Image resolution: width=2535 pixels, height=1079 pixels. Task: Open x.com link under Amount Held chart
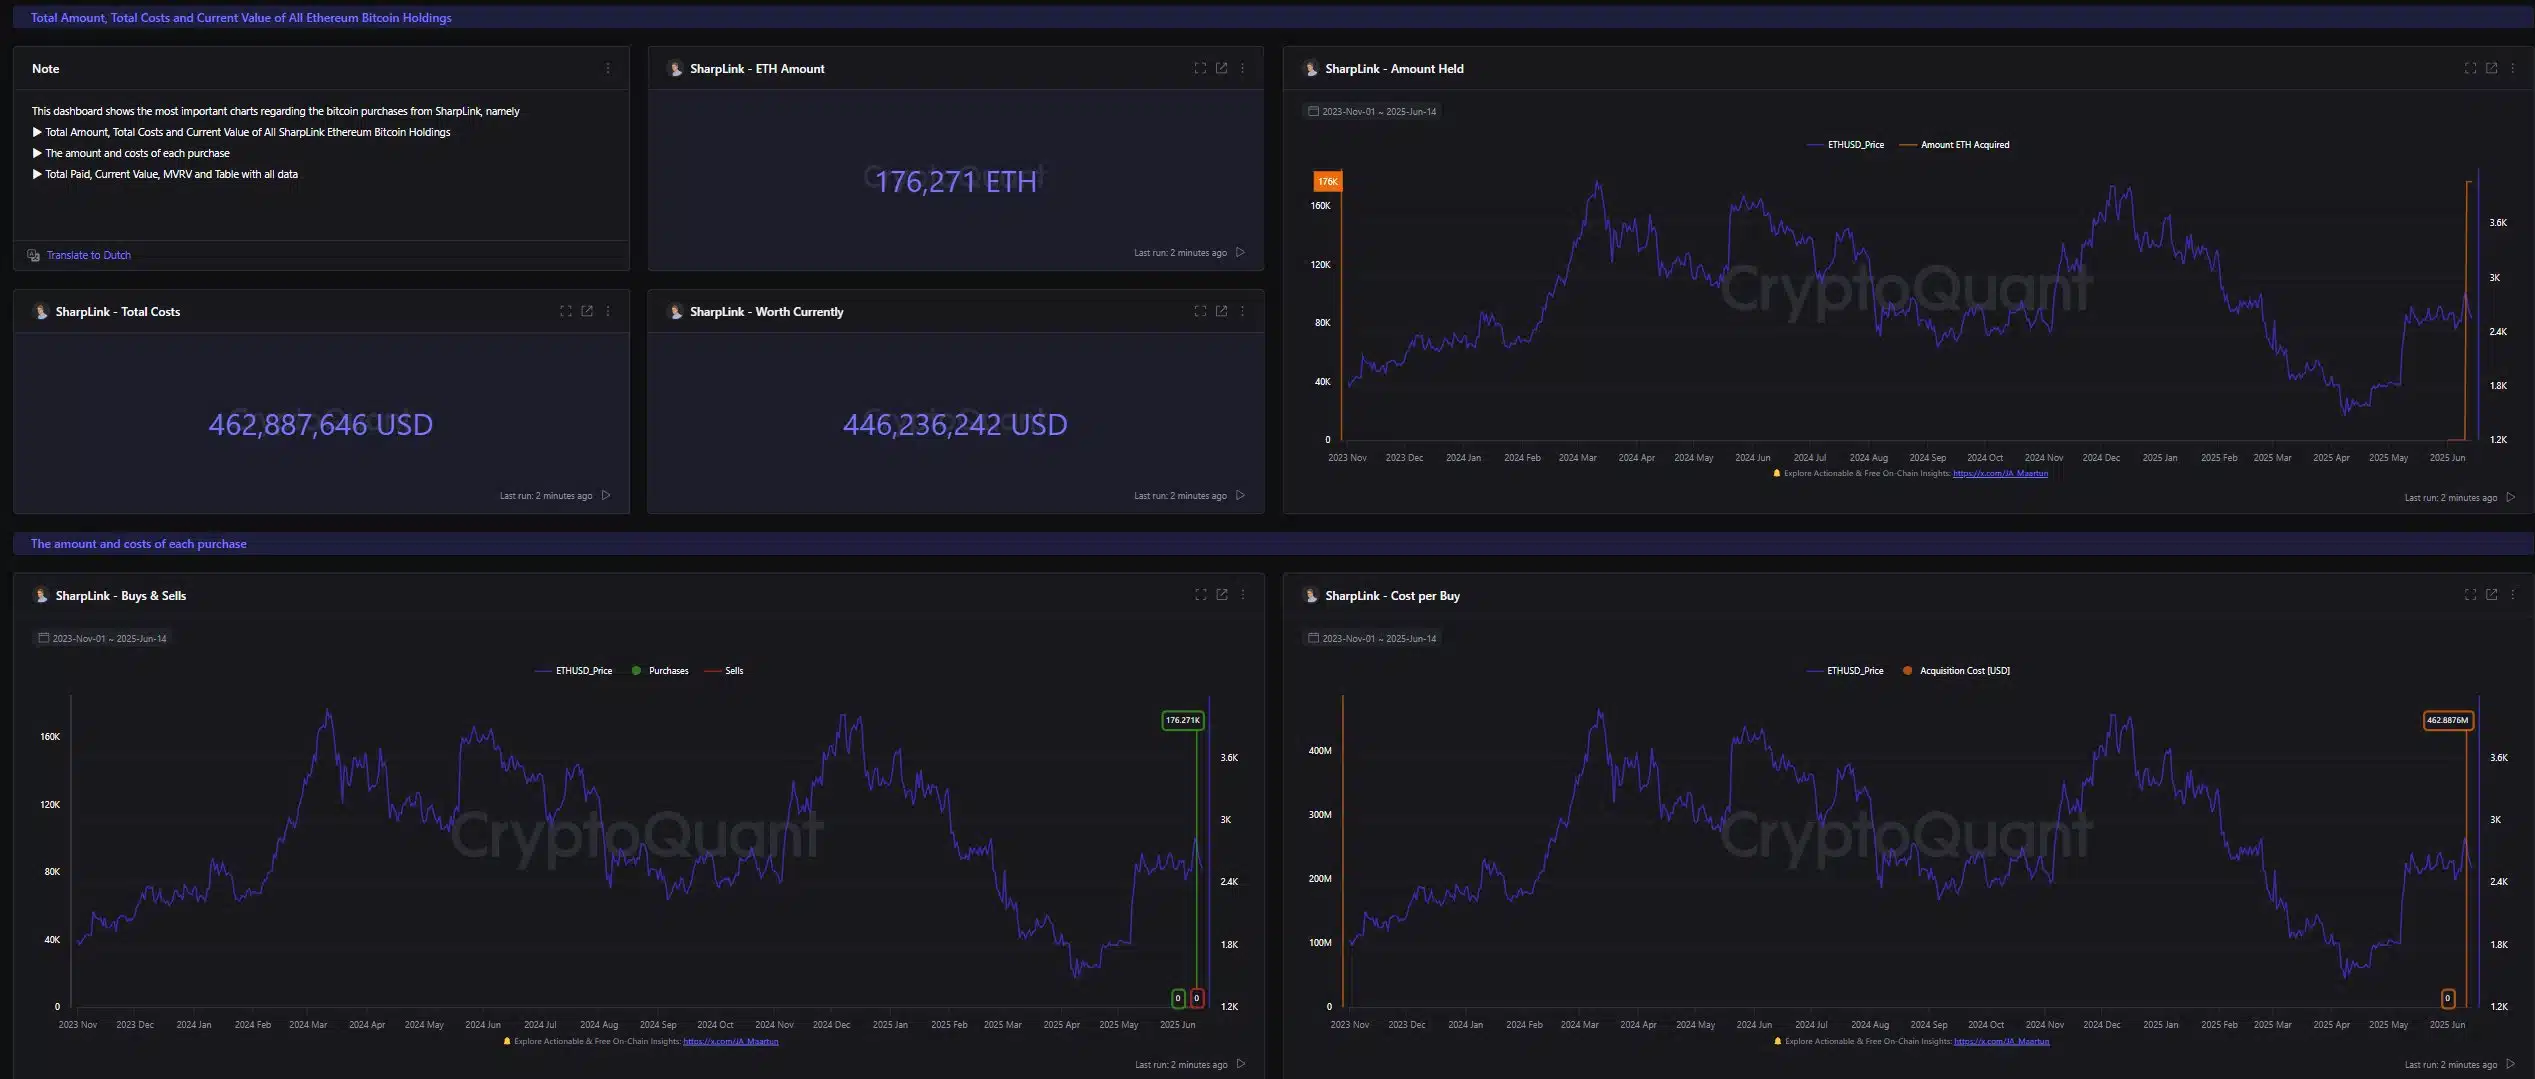pos(2000,474)
